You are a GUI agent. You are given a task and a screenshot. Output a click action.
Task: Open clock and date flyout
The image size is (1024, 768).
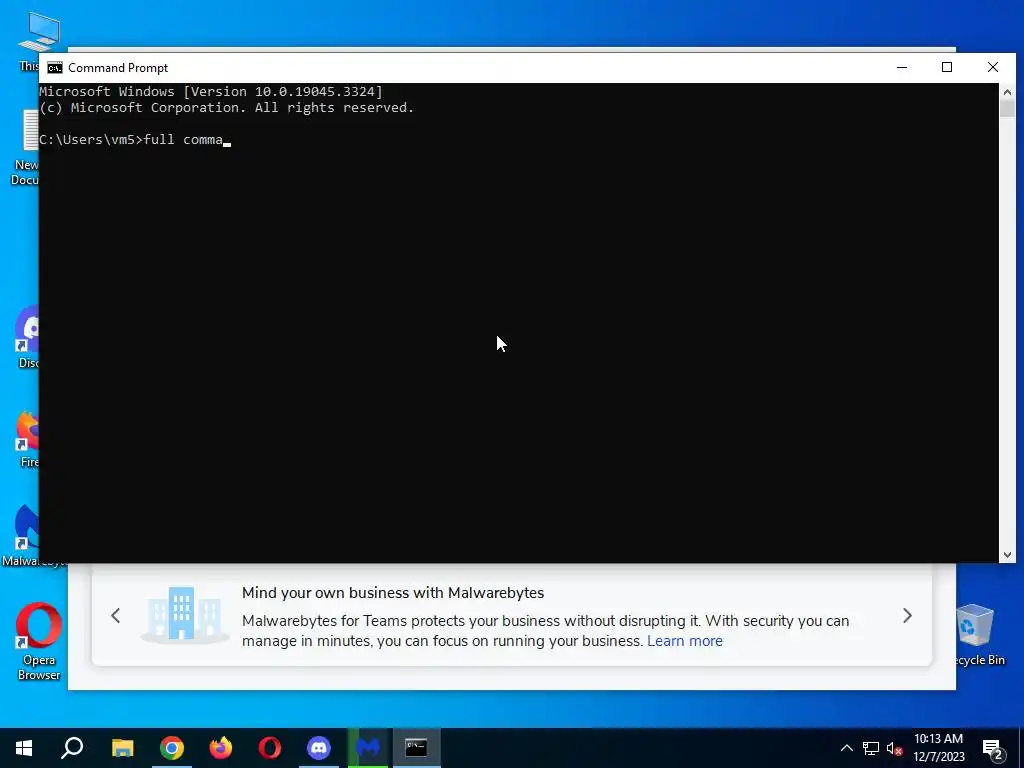[938, 748]
